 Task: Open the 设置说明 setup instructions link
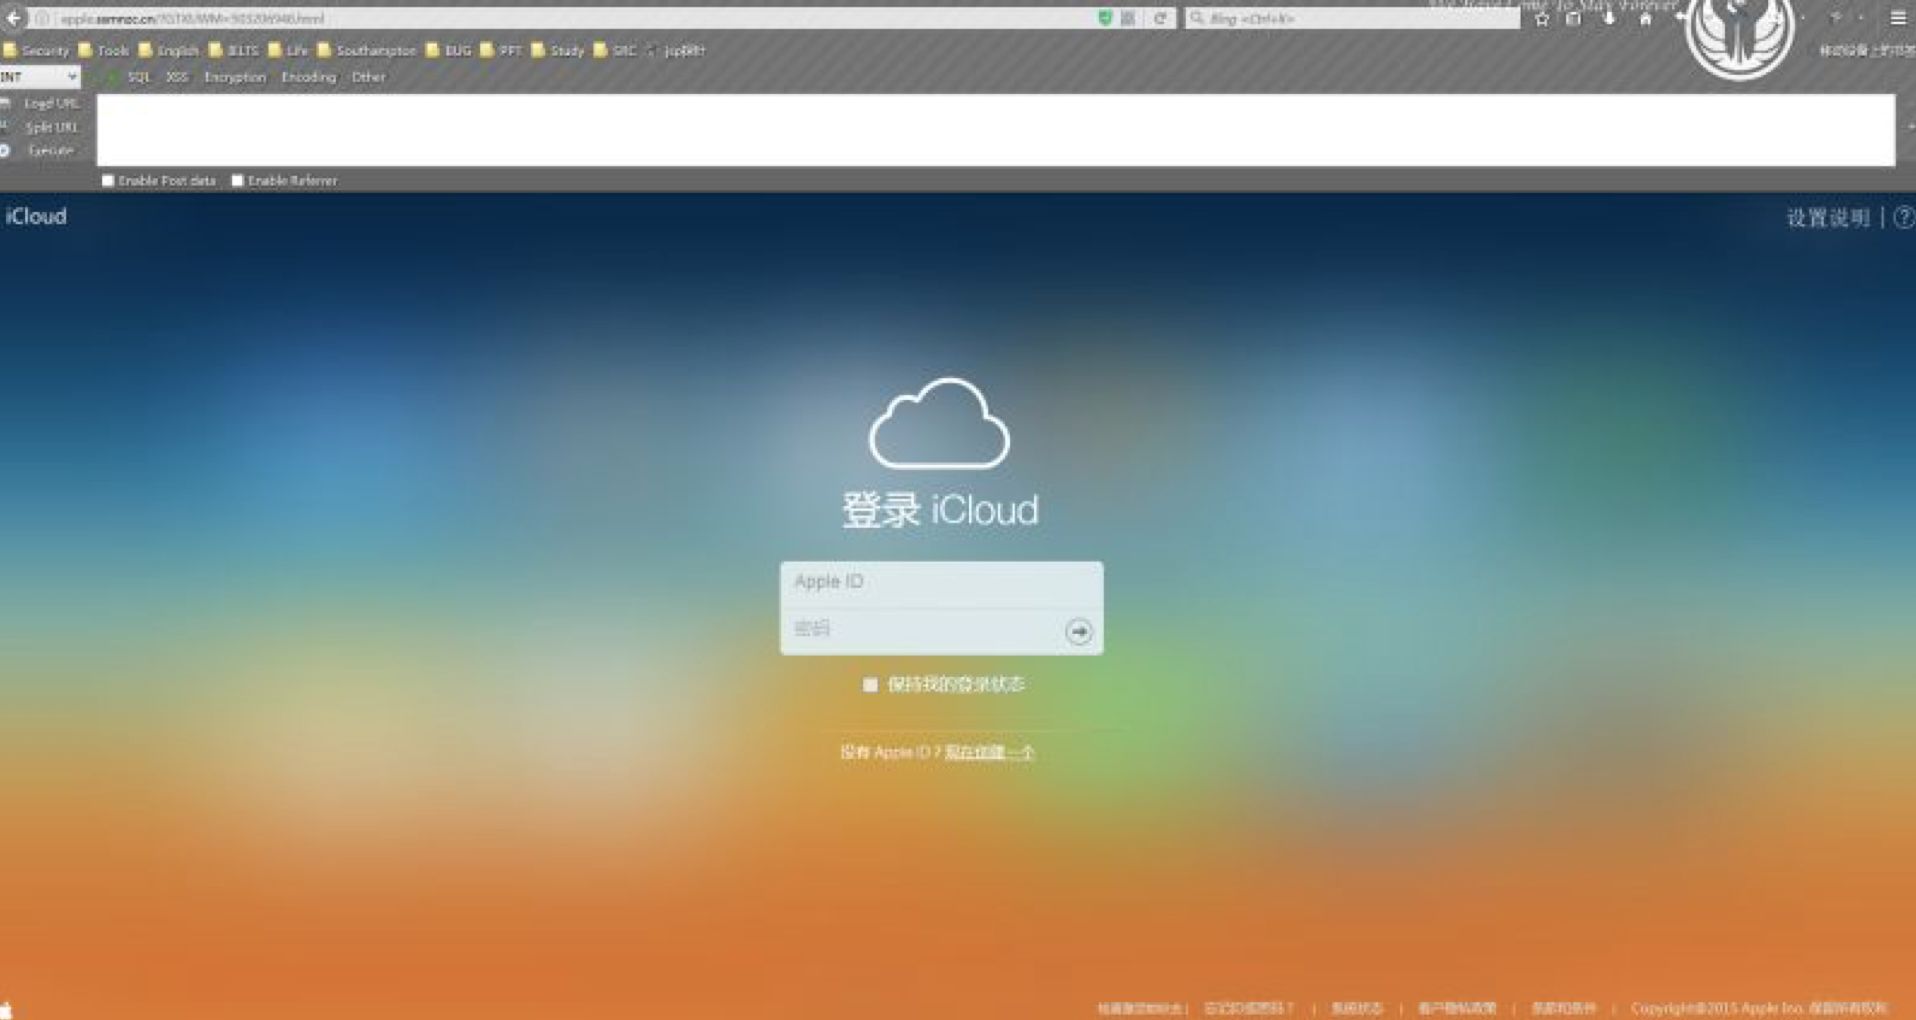point(1828,218)
